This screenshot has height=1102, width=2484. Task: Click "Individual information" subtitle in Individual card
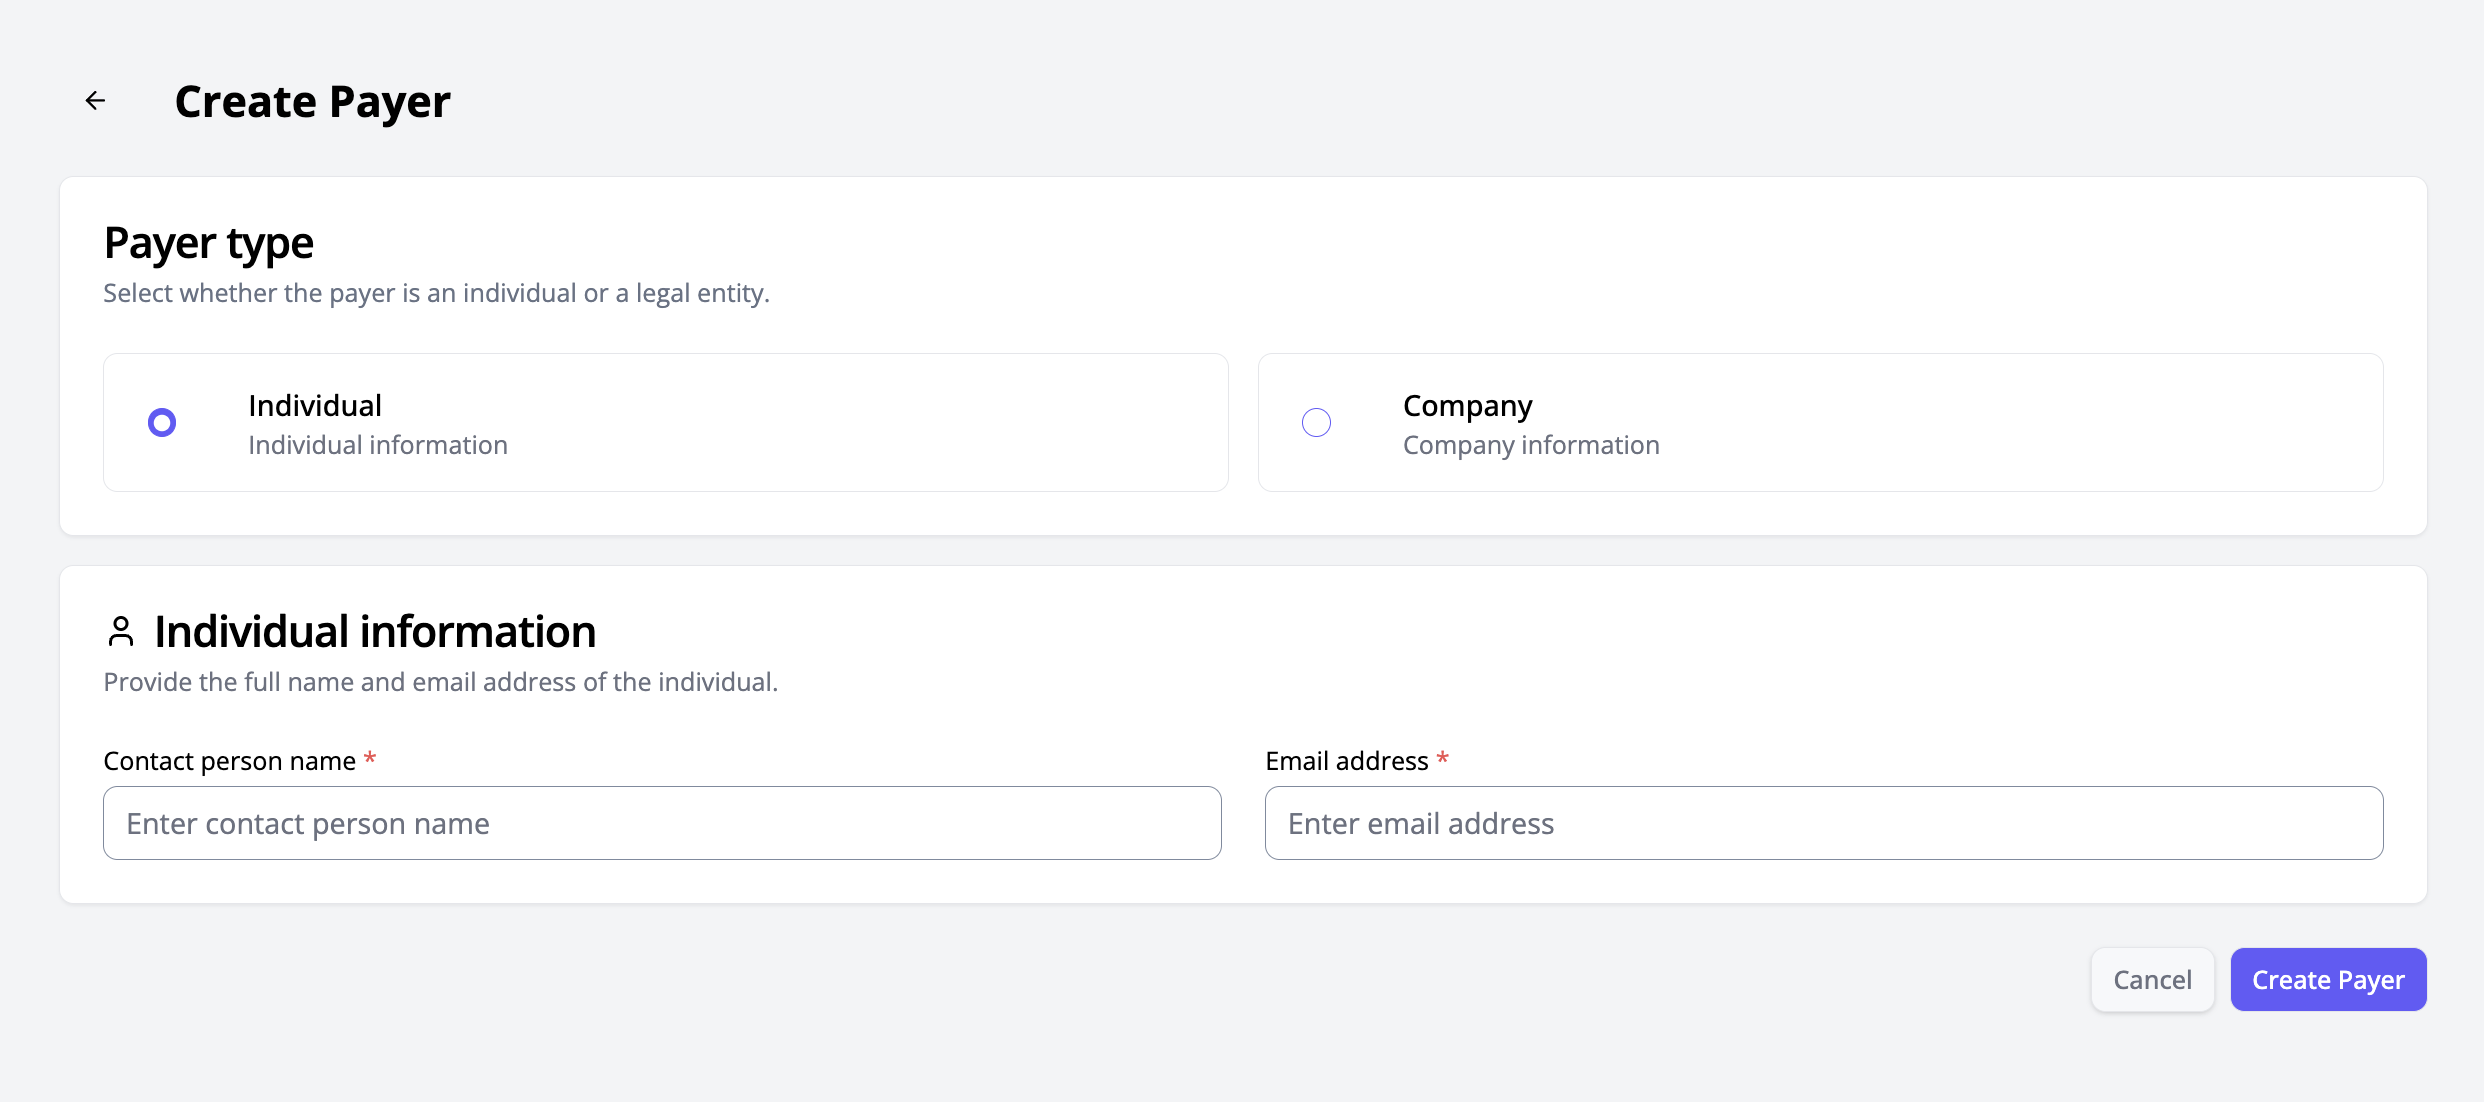point(378,445)
